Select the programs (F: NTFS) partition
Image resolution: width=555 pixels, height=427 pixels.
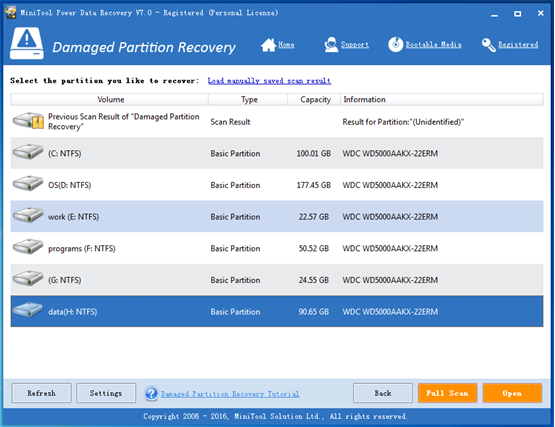coord(277,248)
